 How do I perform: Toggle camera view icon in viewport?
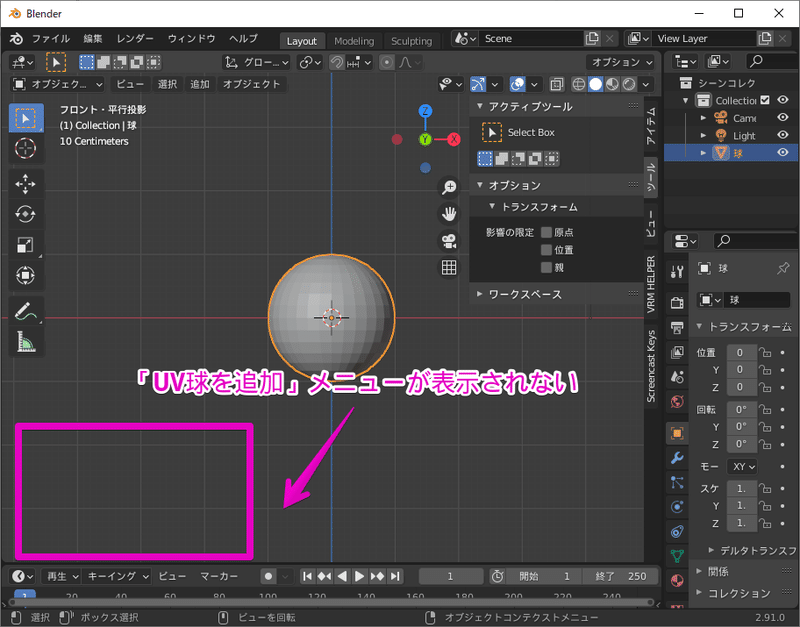tap(449, 241)
